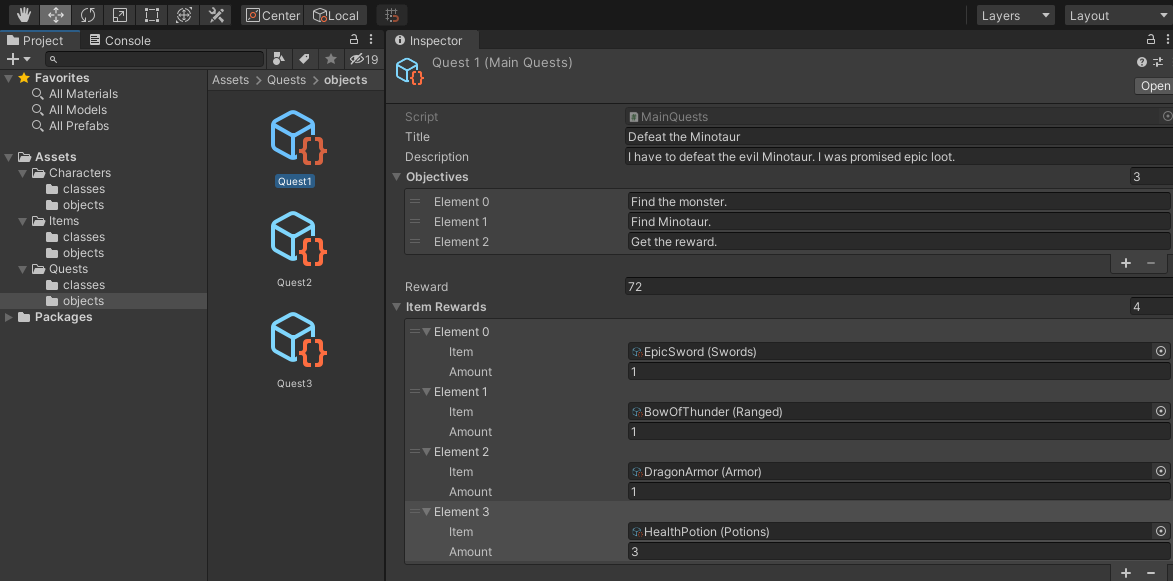Toggle hidden packages visibility showing 19
This screenshot has height=581, width=1173.
click(x=363, y=59)
